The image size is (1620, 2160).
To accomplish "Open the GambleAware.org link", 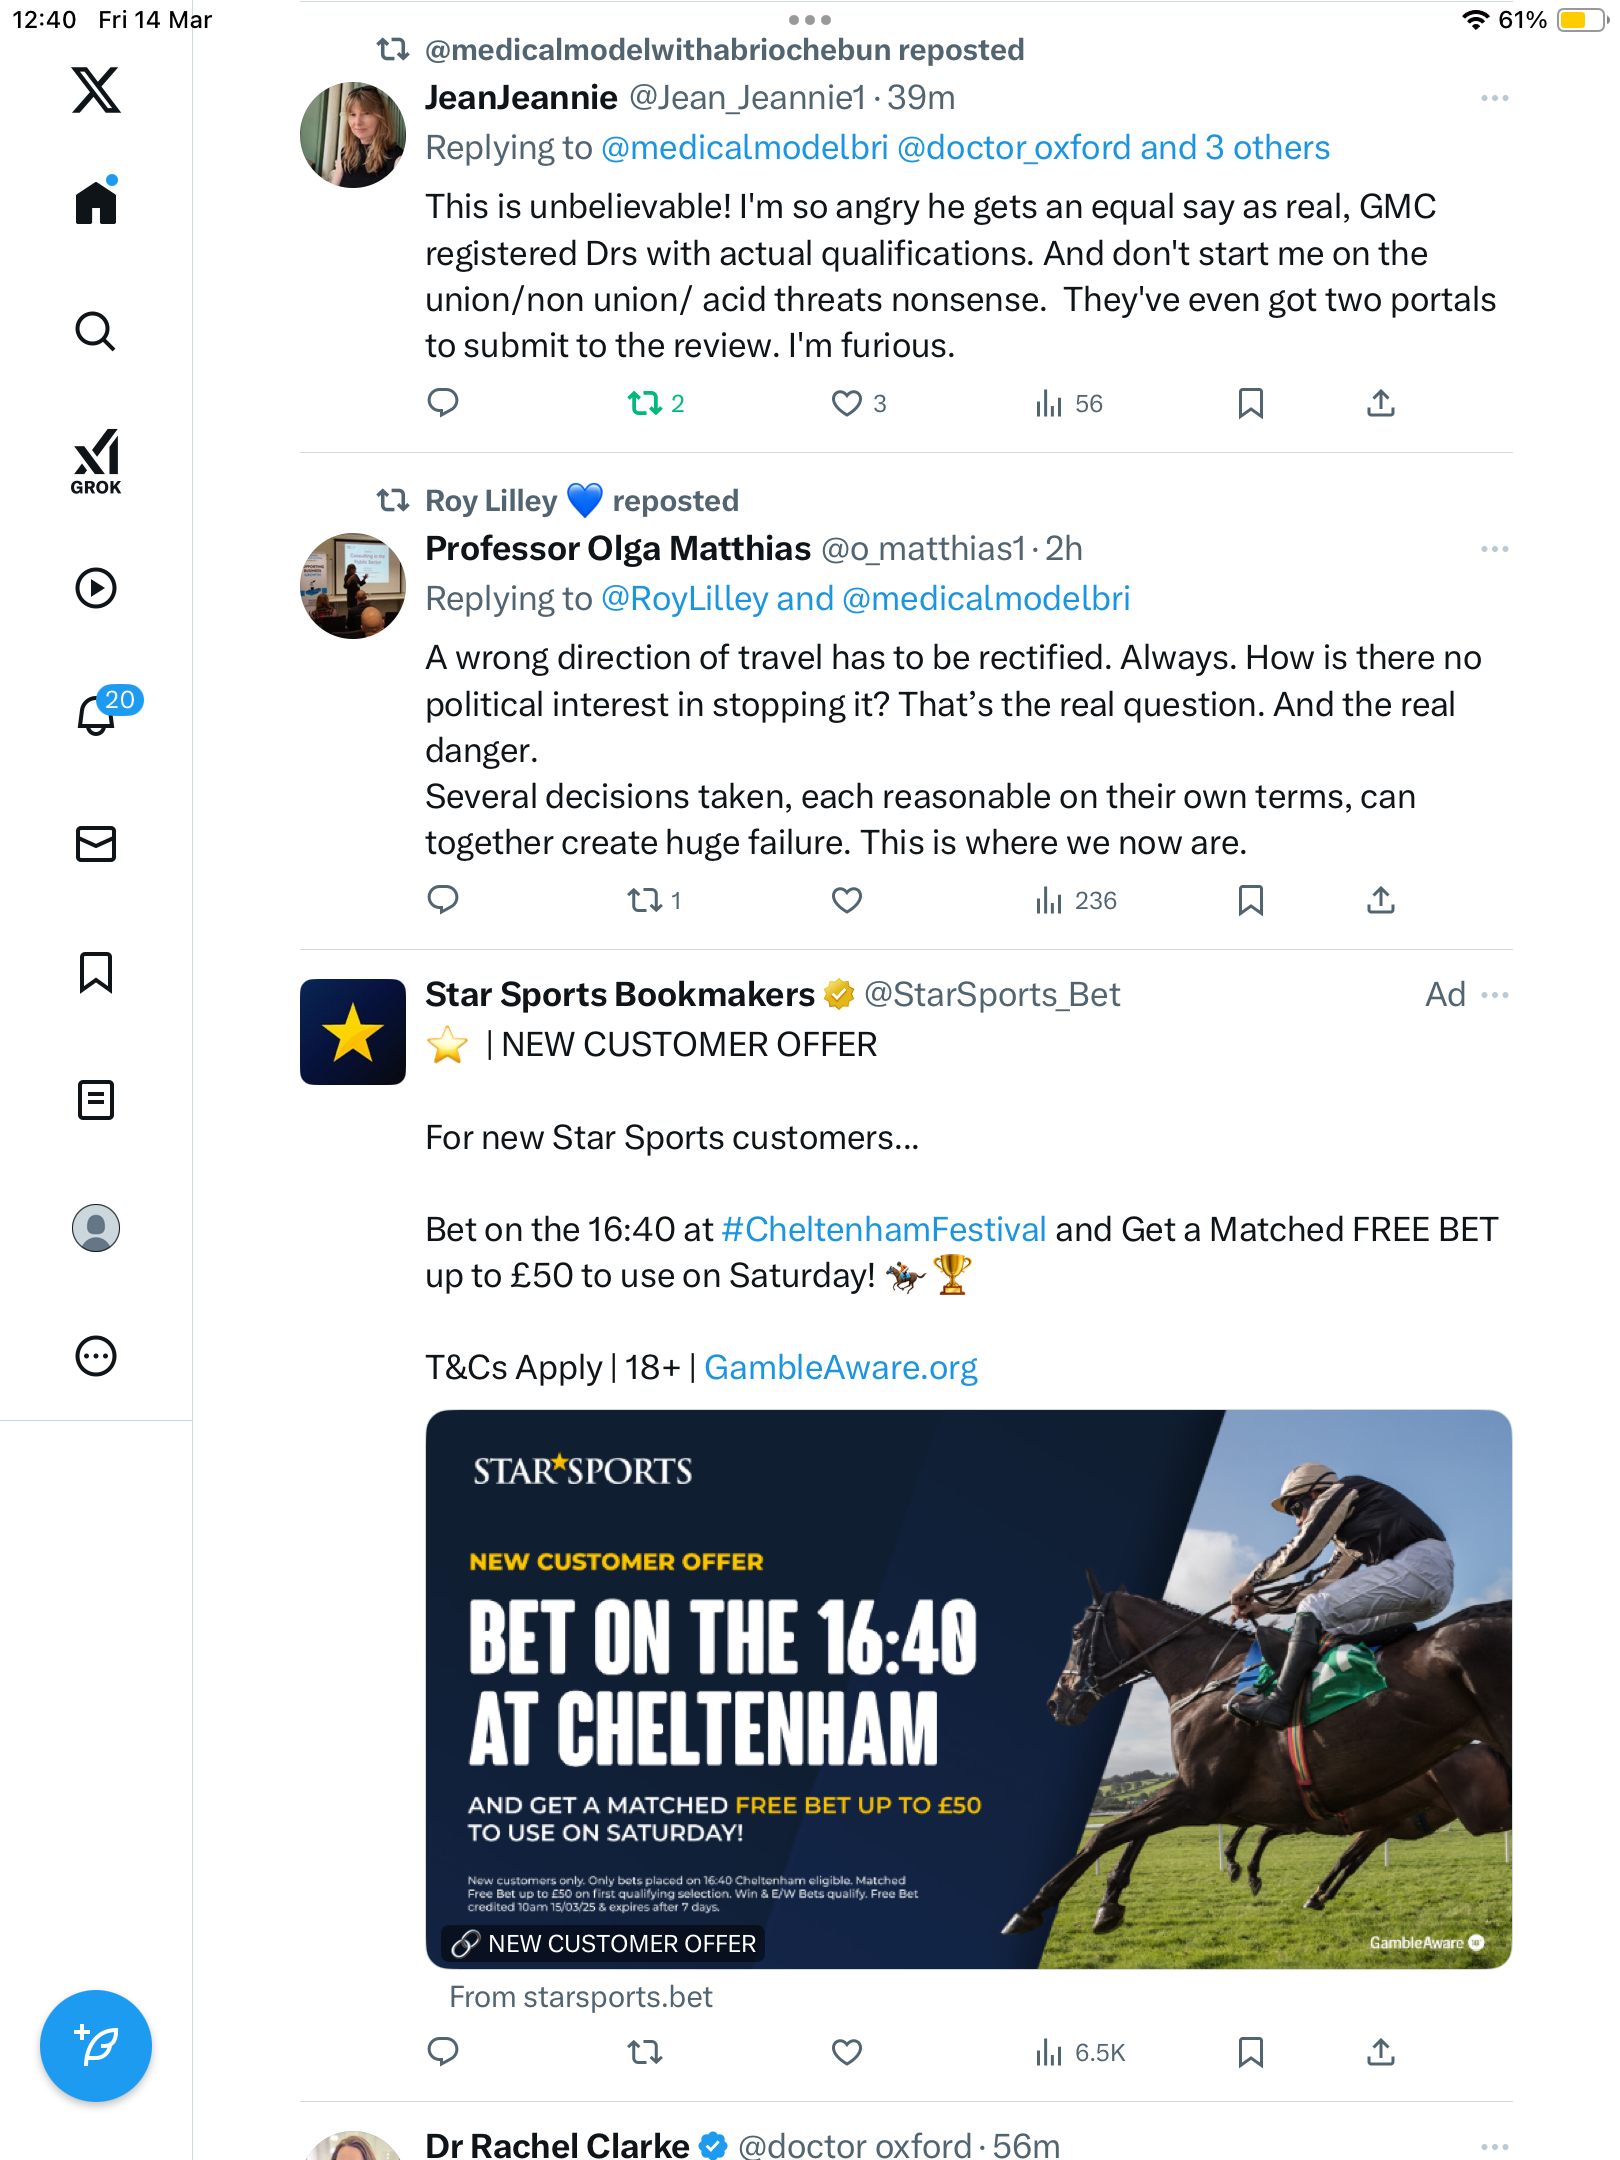I will 841,1367.
